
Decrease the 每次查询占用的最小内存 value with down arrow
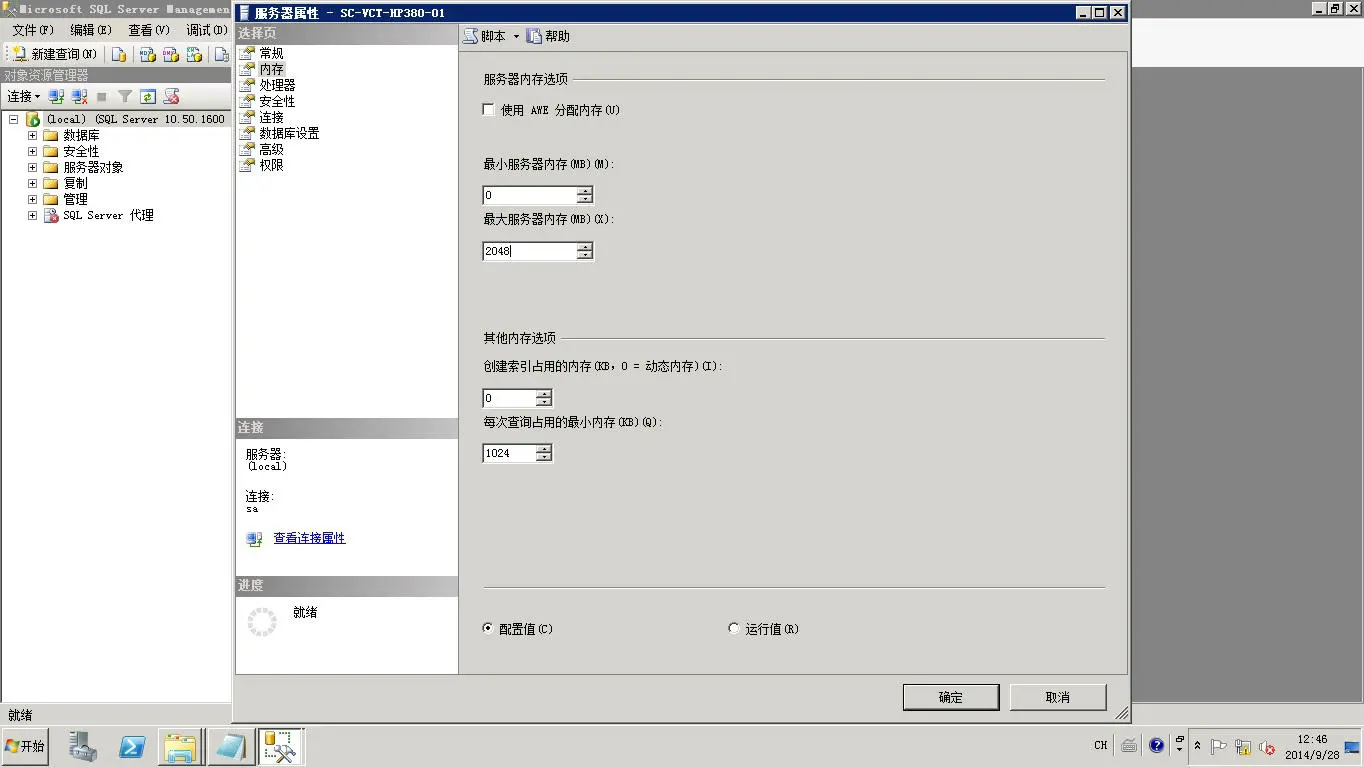point(544,457)
